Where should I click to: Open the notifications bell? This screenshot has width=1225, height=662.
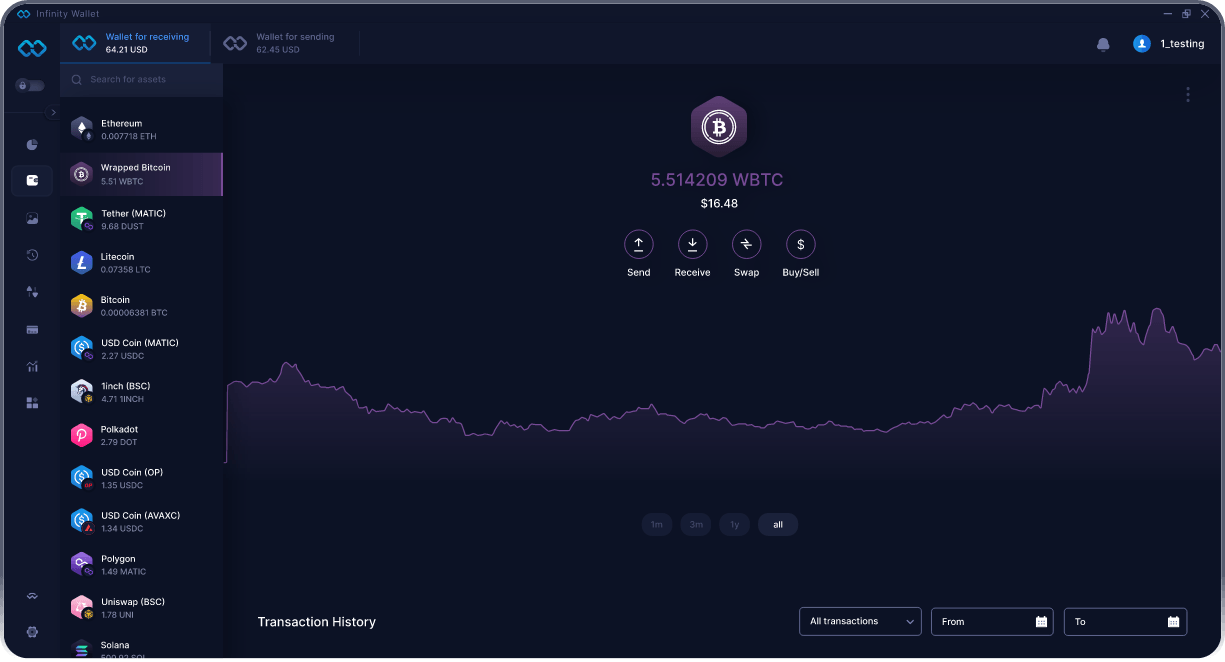click(1103, 44)
